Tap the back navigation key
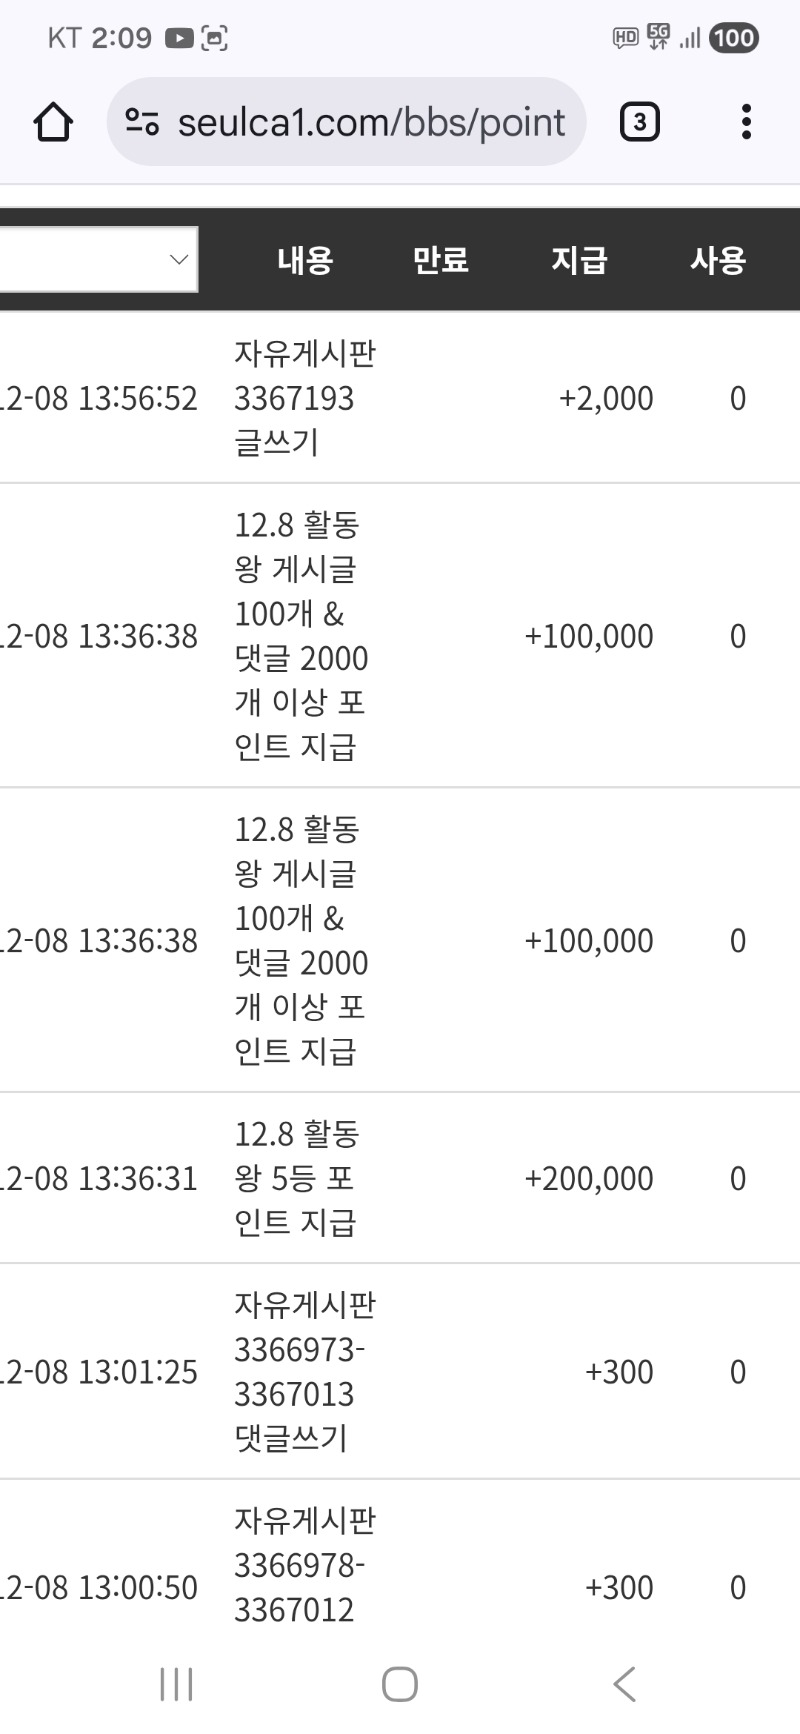 click(x=624, y=1684)
